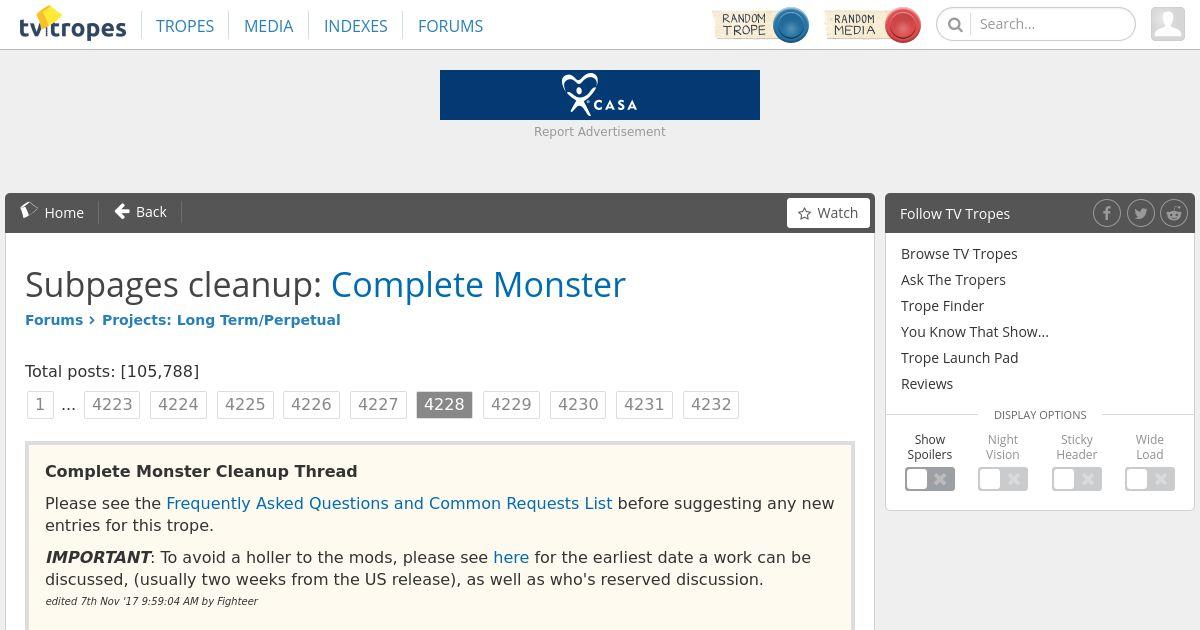The height and width of the screenshot is (630, 1200).
Task: Click Report Advertisement link
Action: click(600, 132)
